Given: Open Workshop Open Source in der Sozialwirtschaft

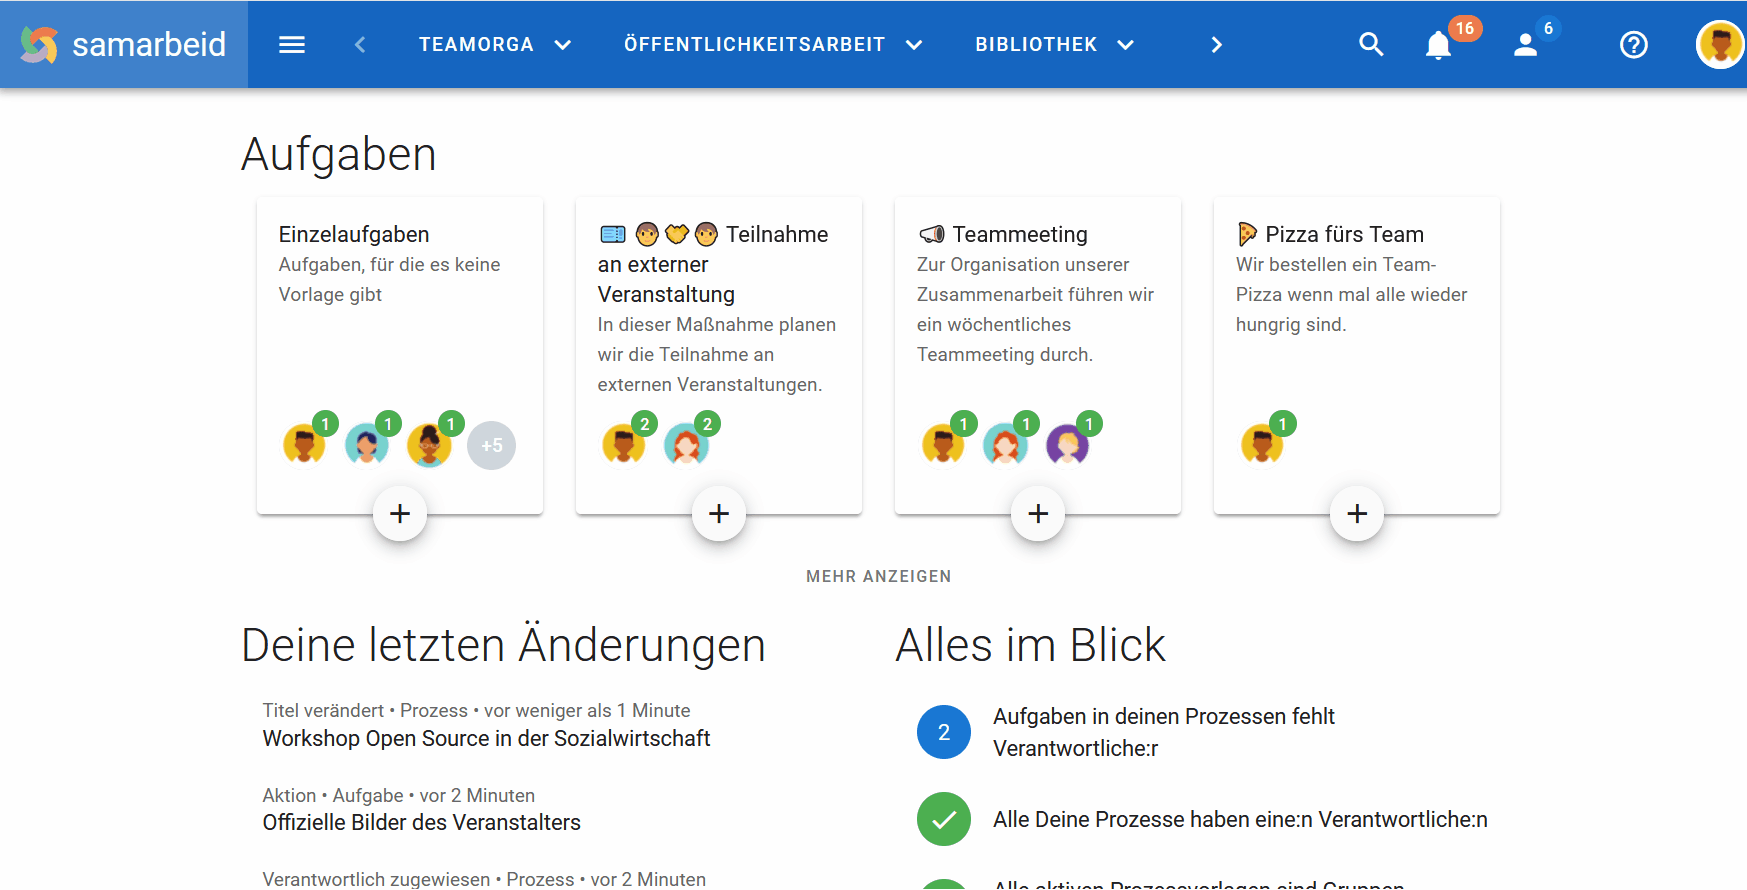Looking at the screenshot, I should pos(486,739).
